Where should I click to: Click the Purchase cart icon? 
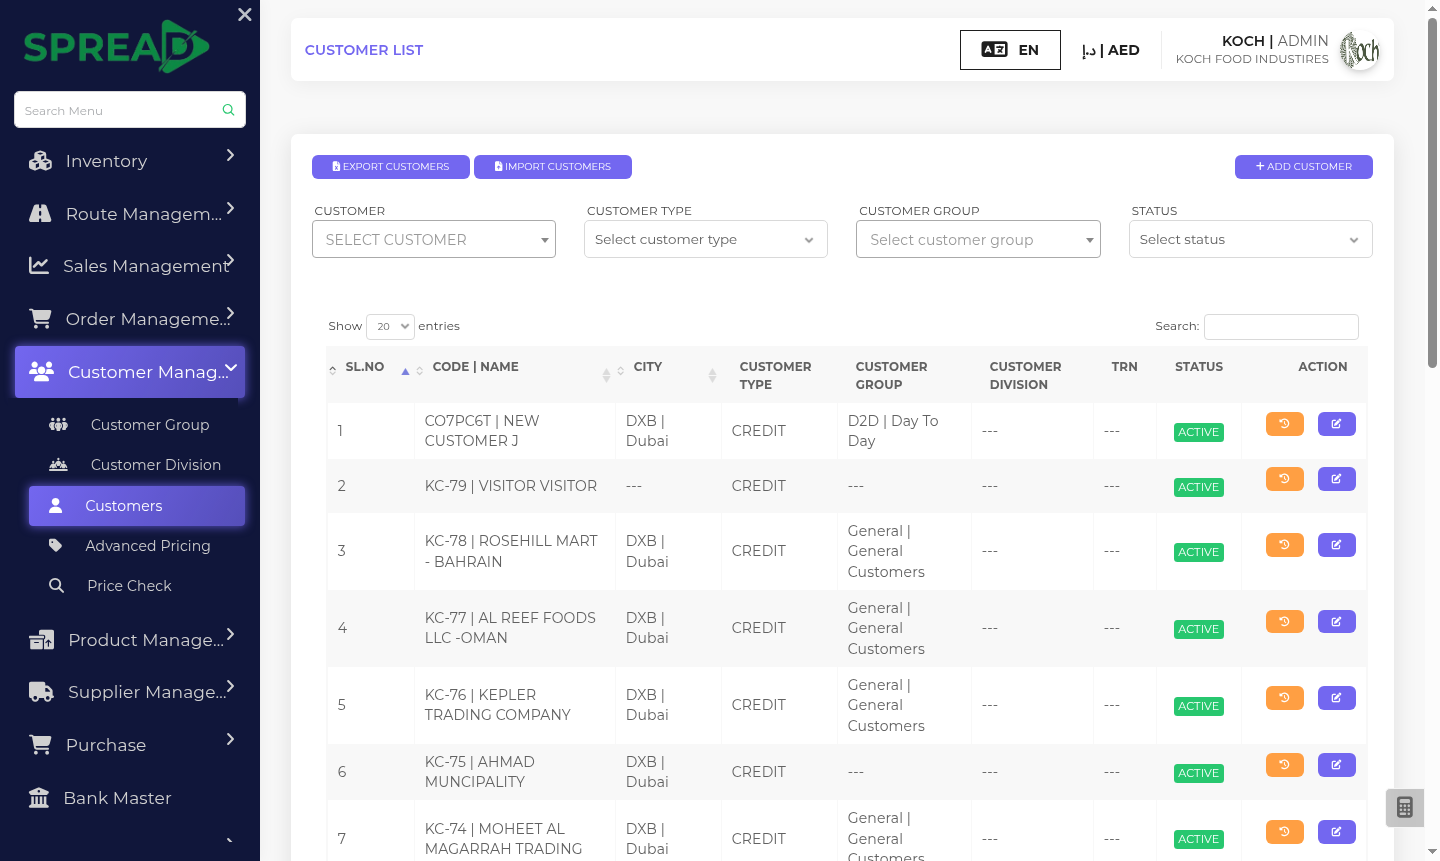click(40, 745)
